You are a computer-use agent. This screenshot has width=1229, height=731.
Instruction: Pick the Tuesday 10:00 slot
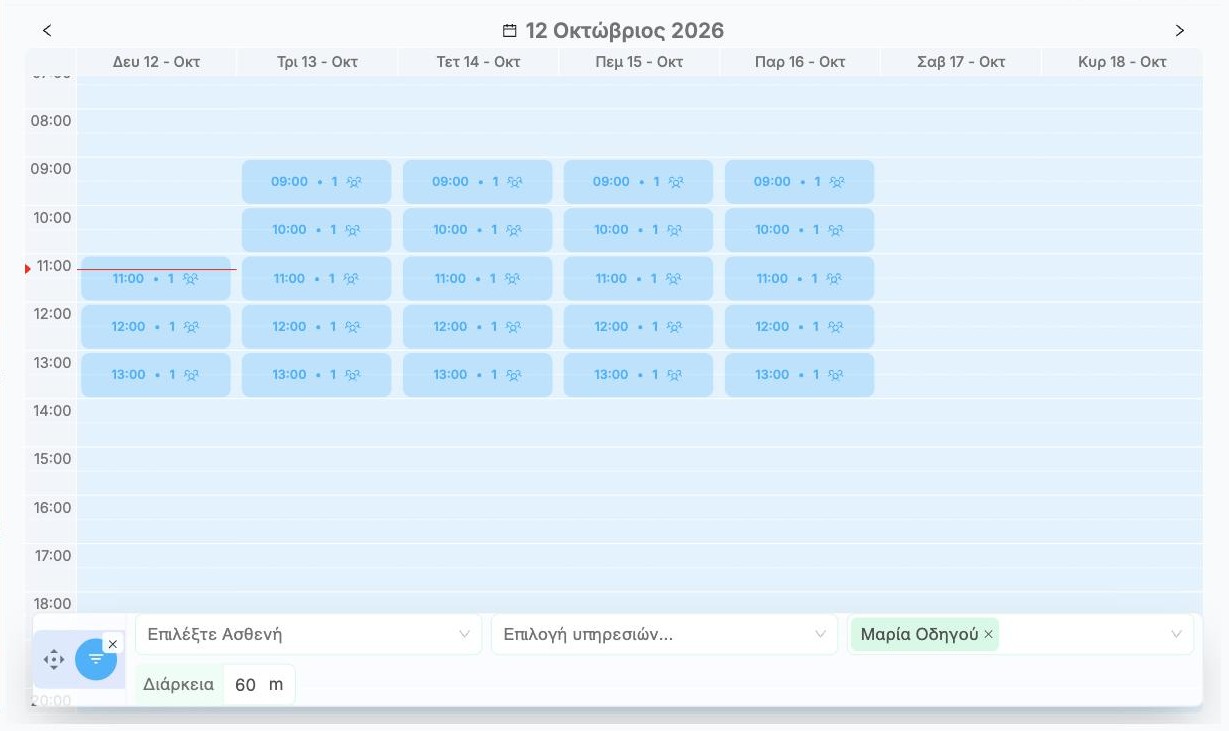pos(317,230)
